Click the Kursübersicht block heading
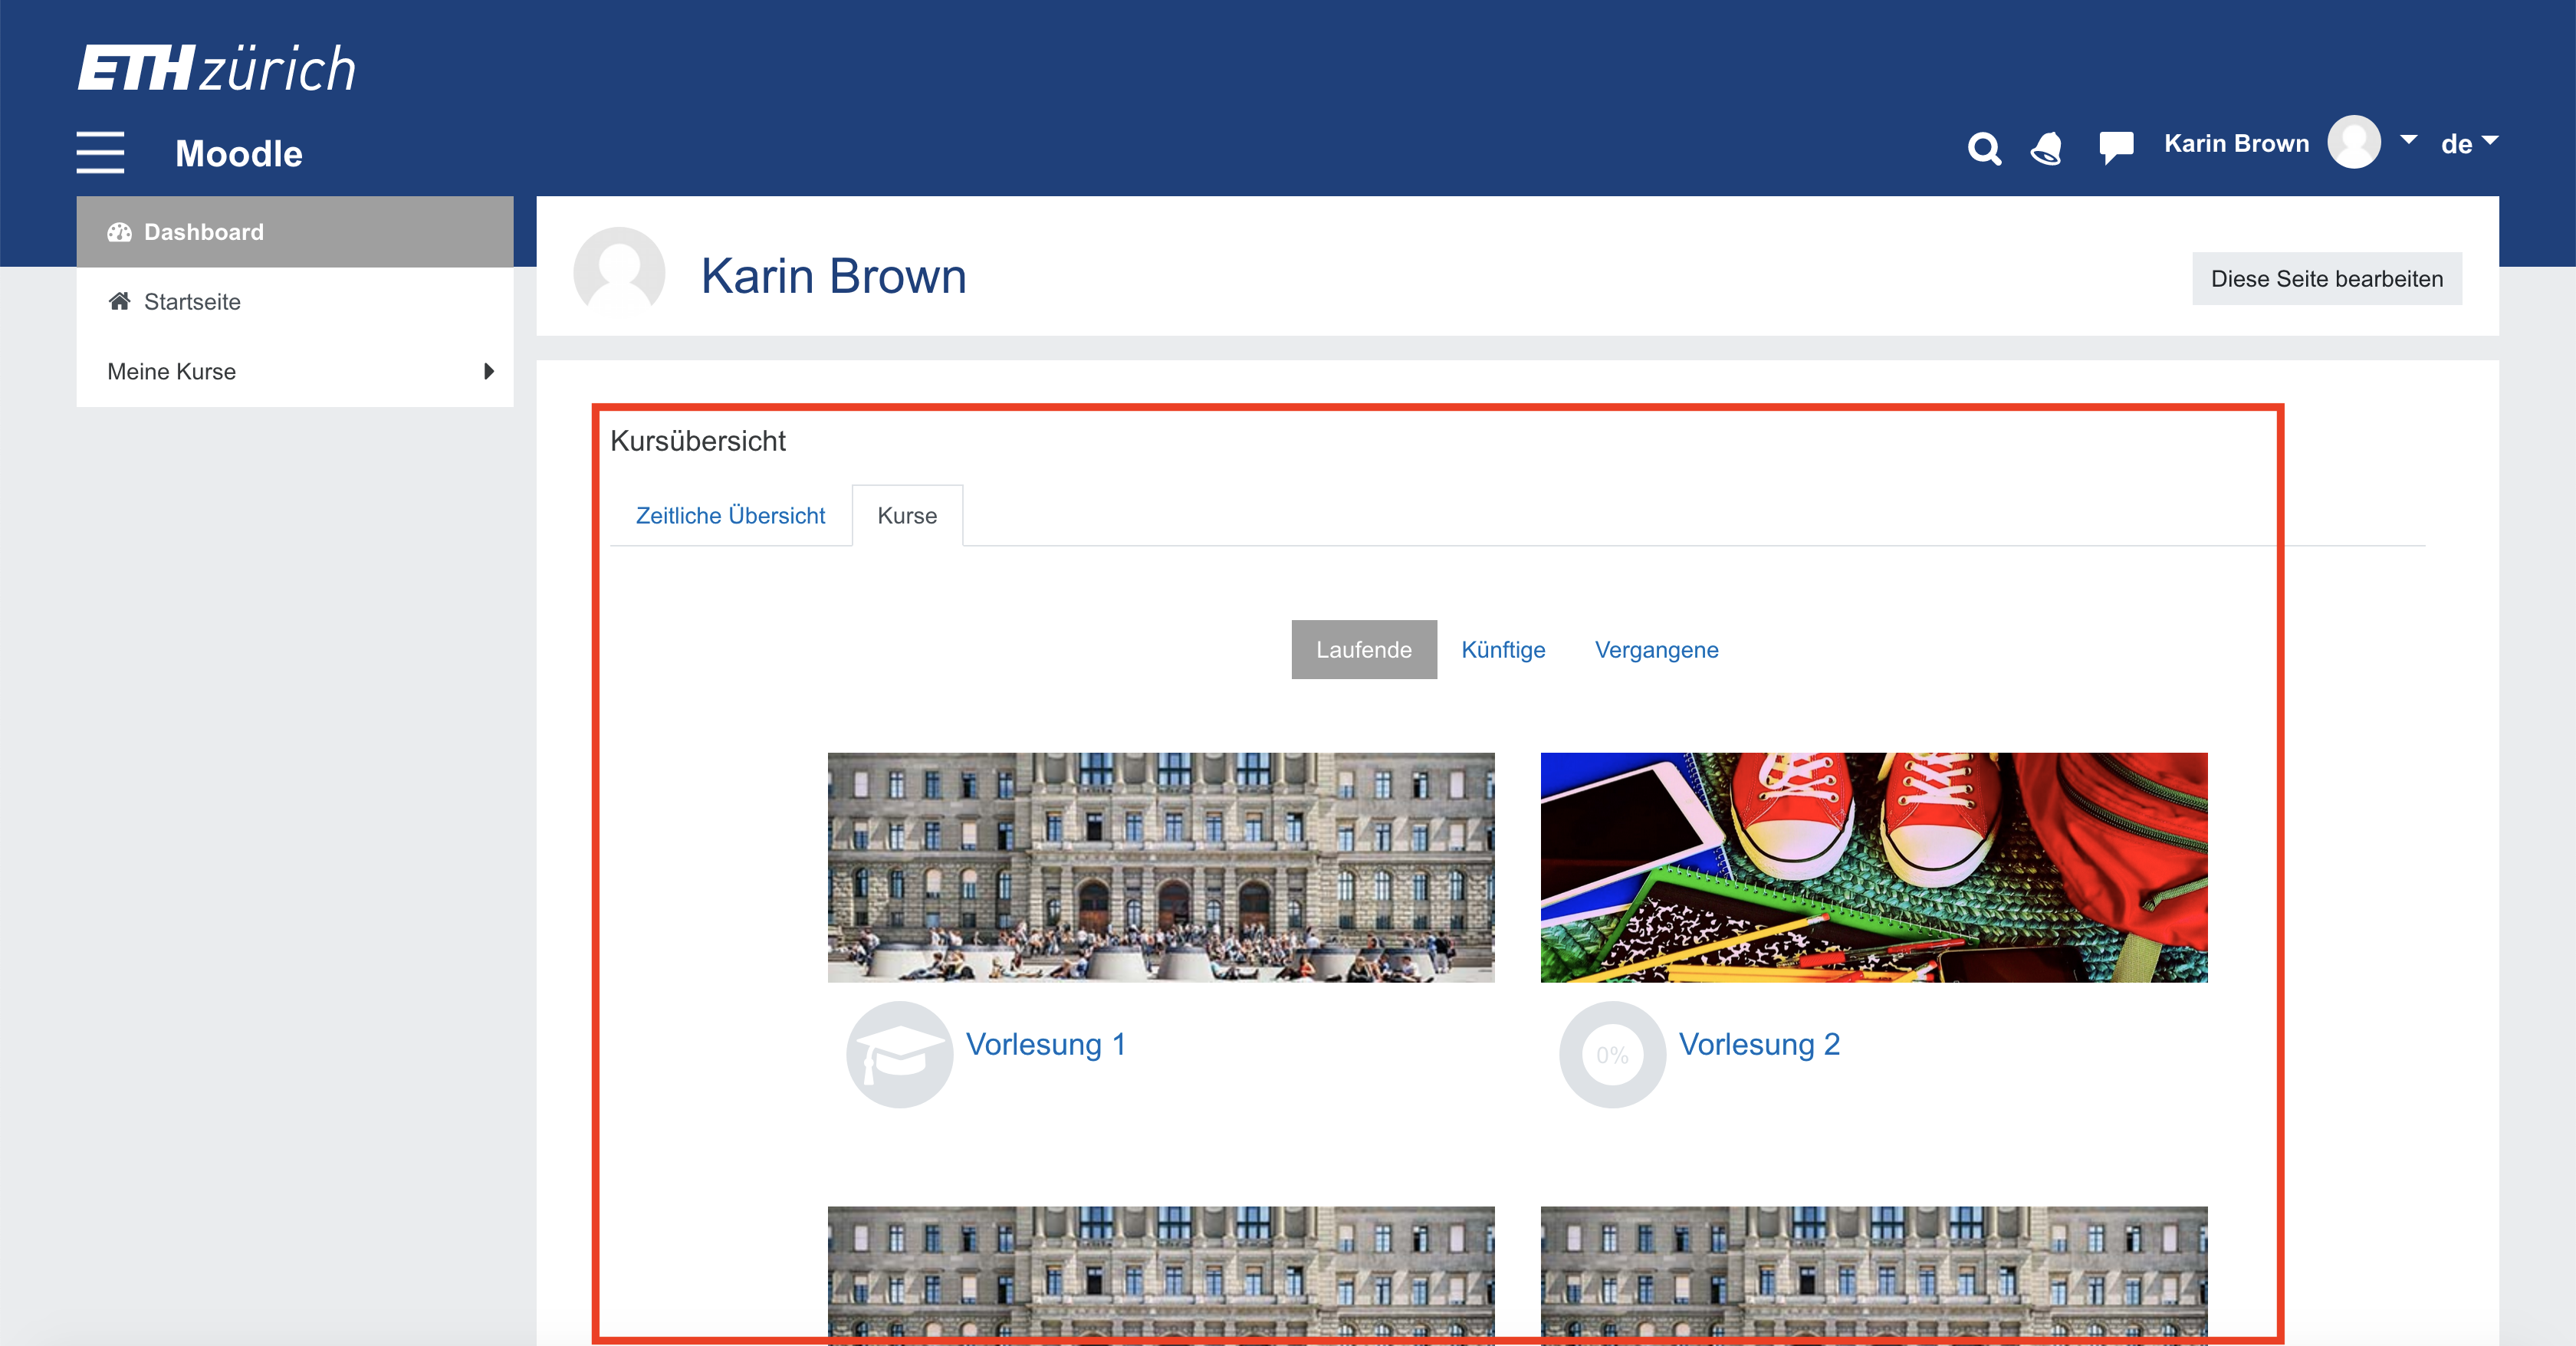This screenshot has width=2576, height=1346. point(698,441)
